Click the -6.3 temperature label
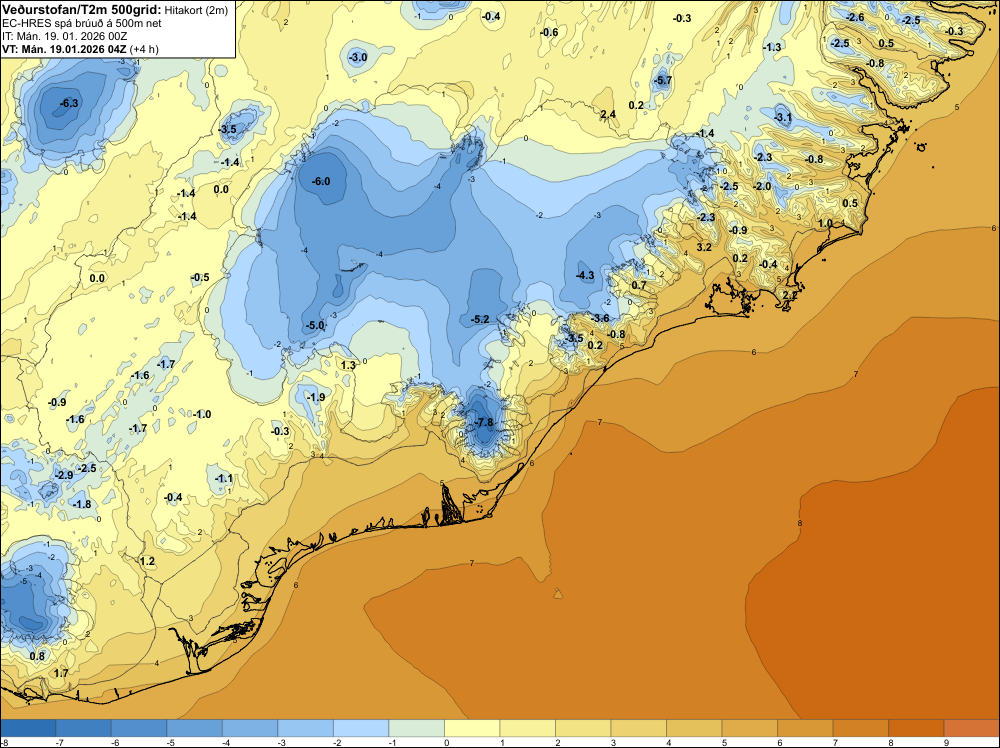The width and height of the screenshot is (1000, 748). coord(69,103)
